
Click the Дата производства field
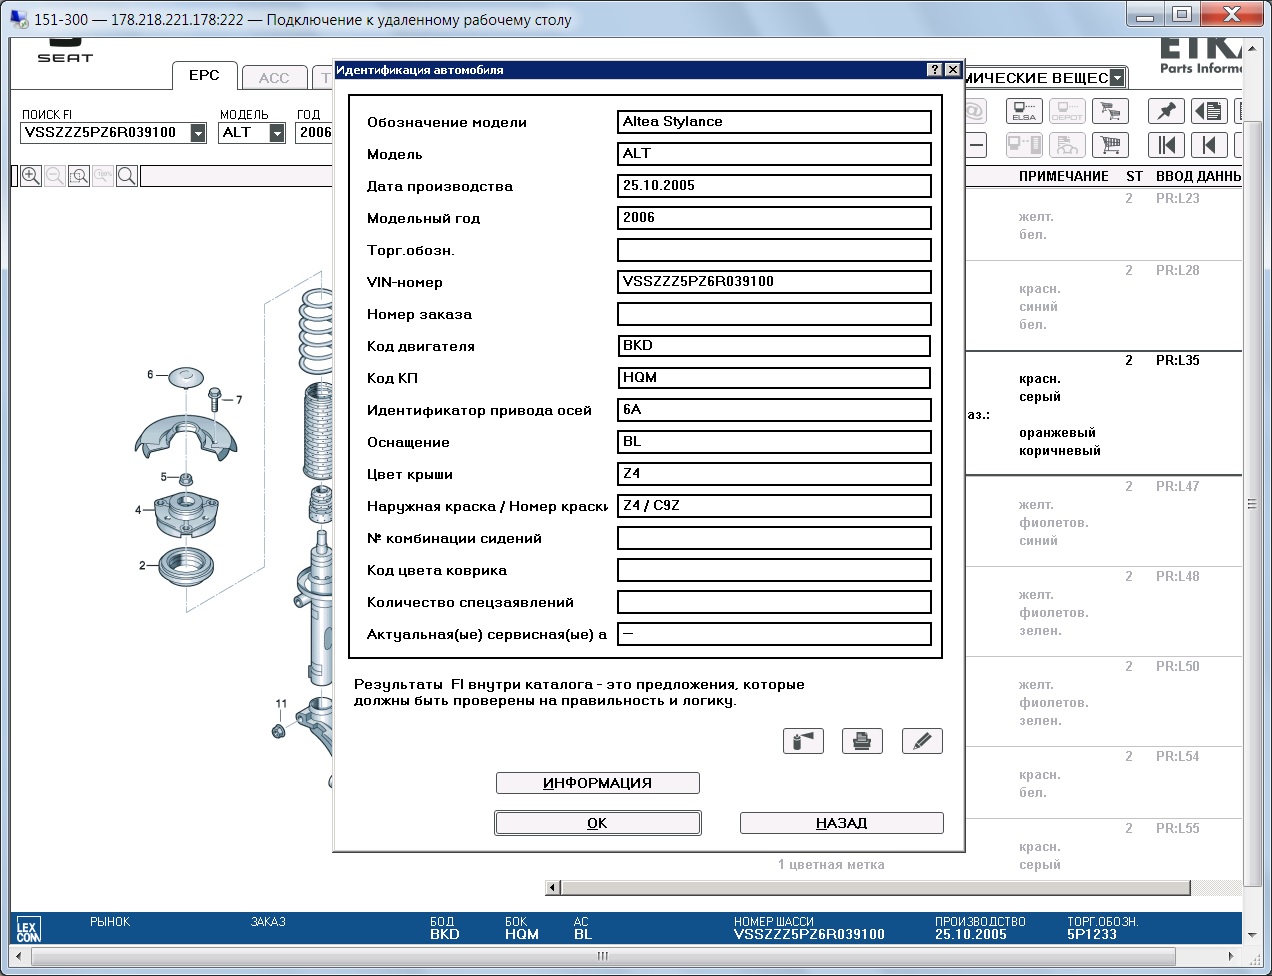tap(774, 186)
